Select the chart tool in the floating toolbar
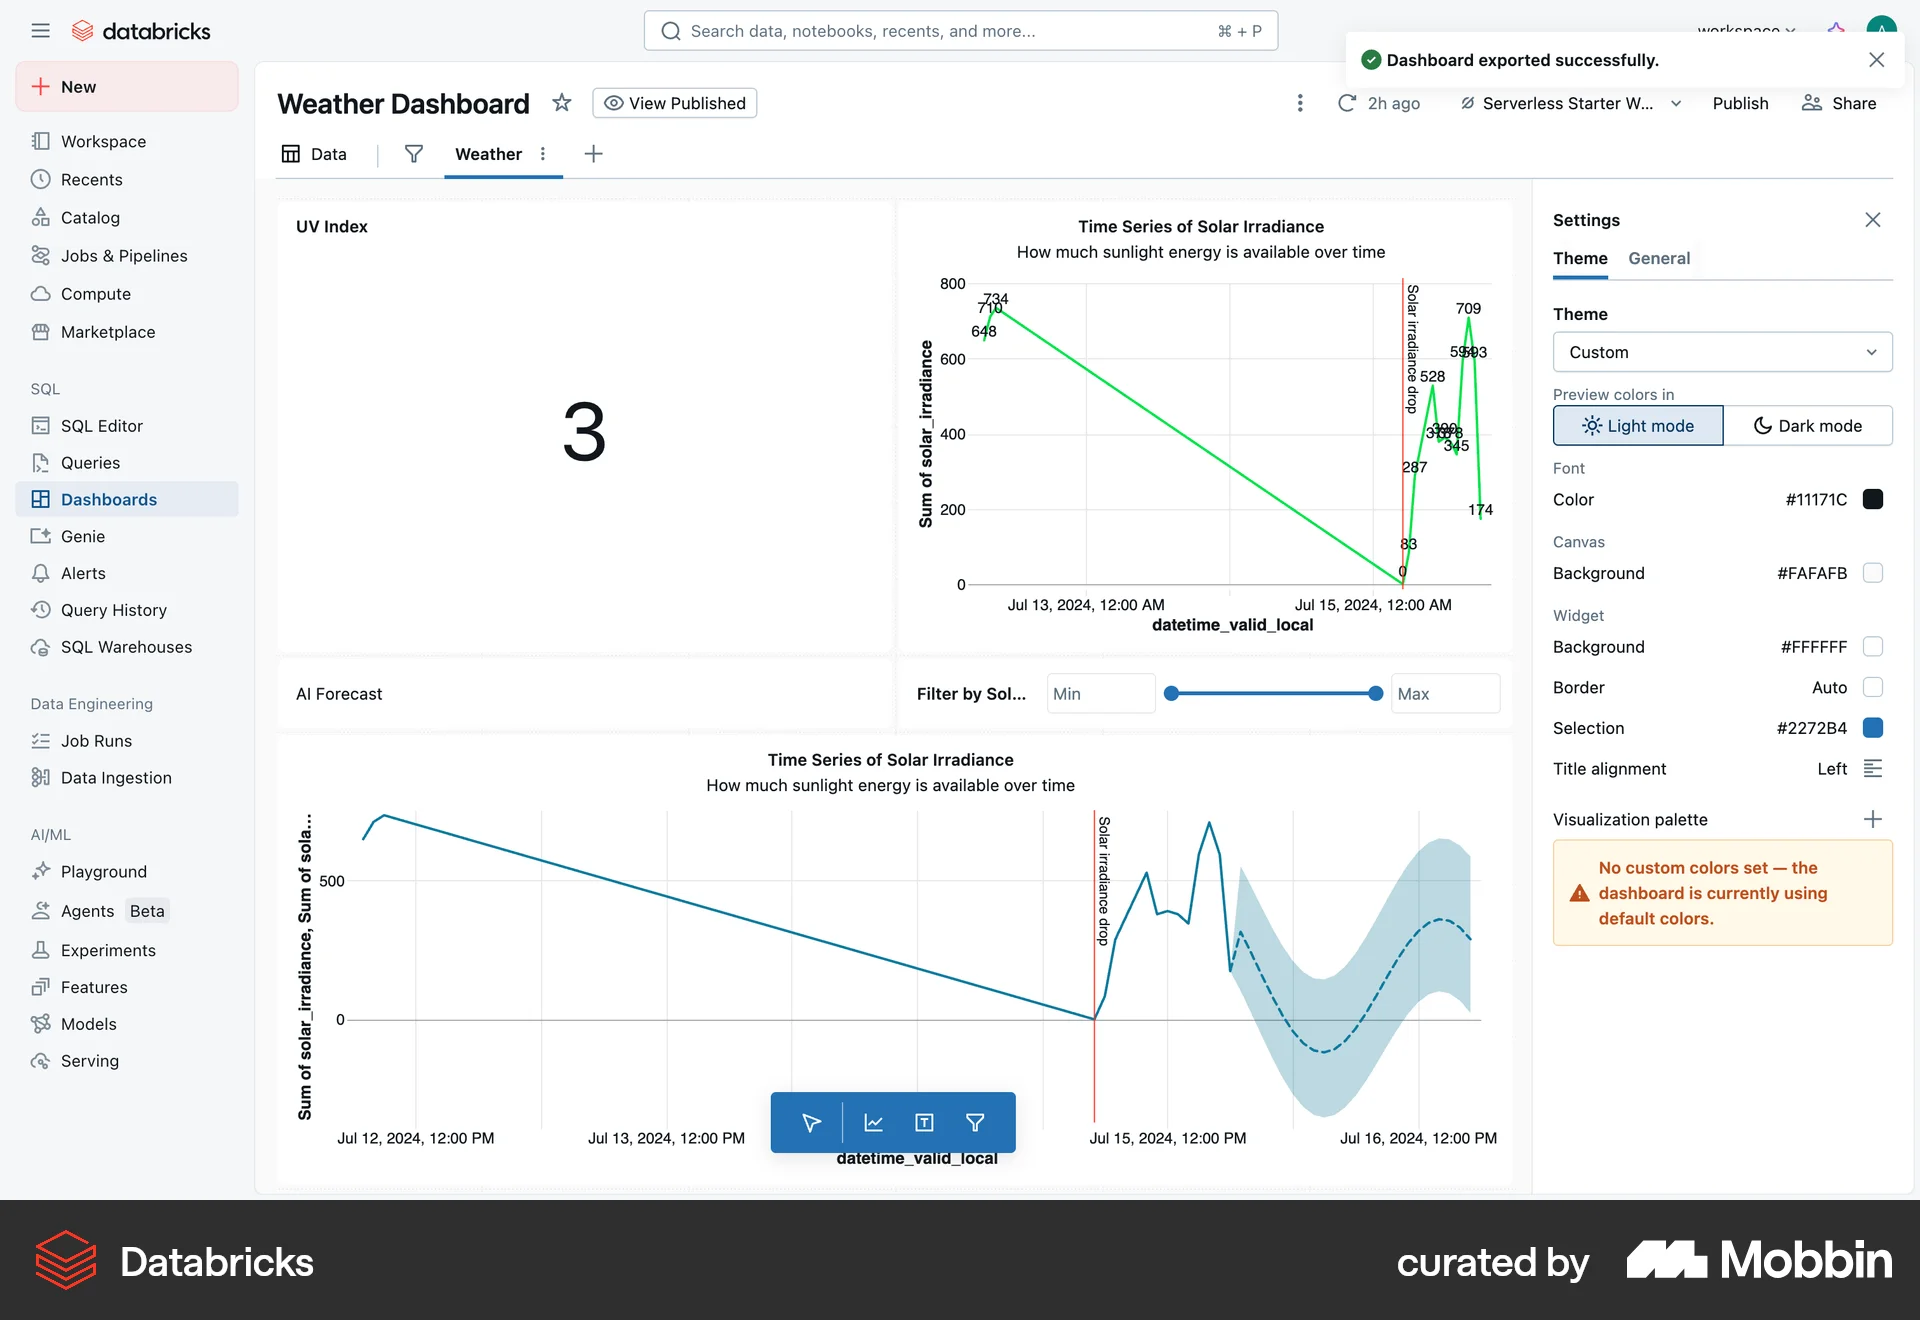This screenshot has height=1320, width=1920. point(872,1122)
